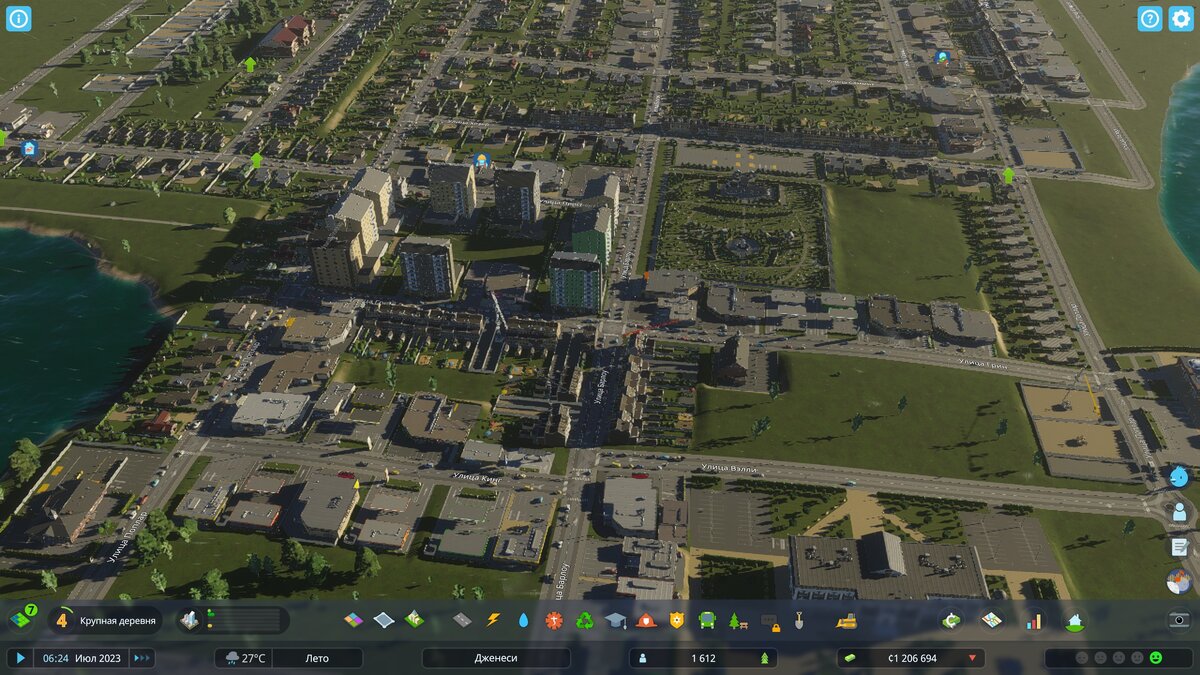Open the Education menu
This screenshot has width=1200, height=675.
(615, 620)
